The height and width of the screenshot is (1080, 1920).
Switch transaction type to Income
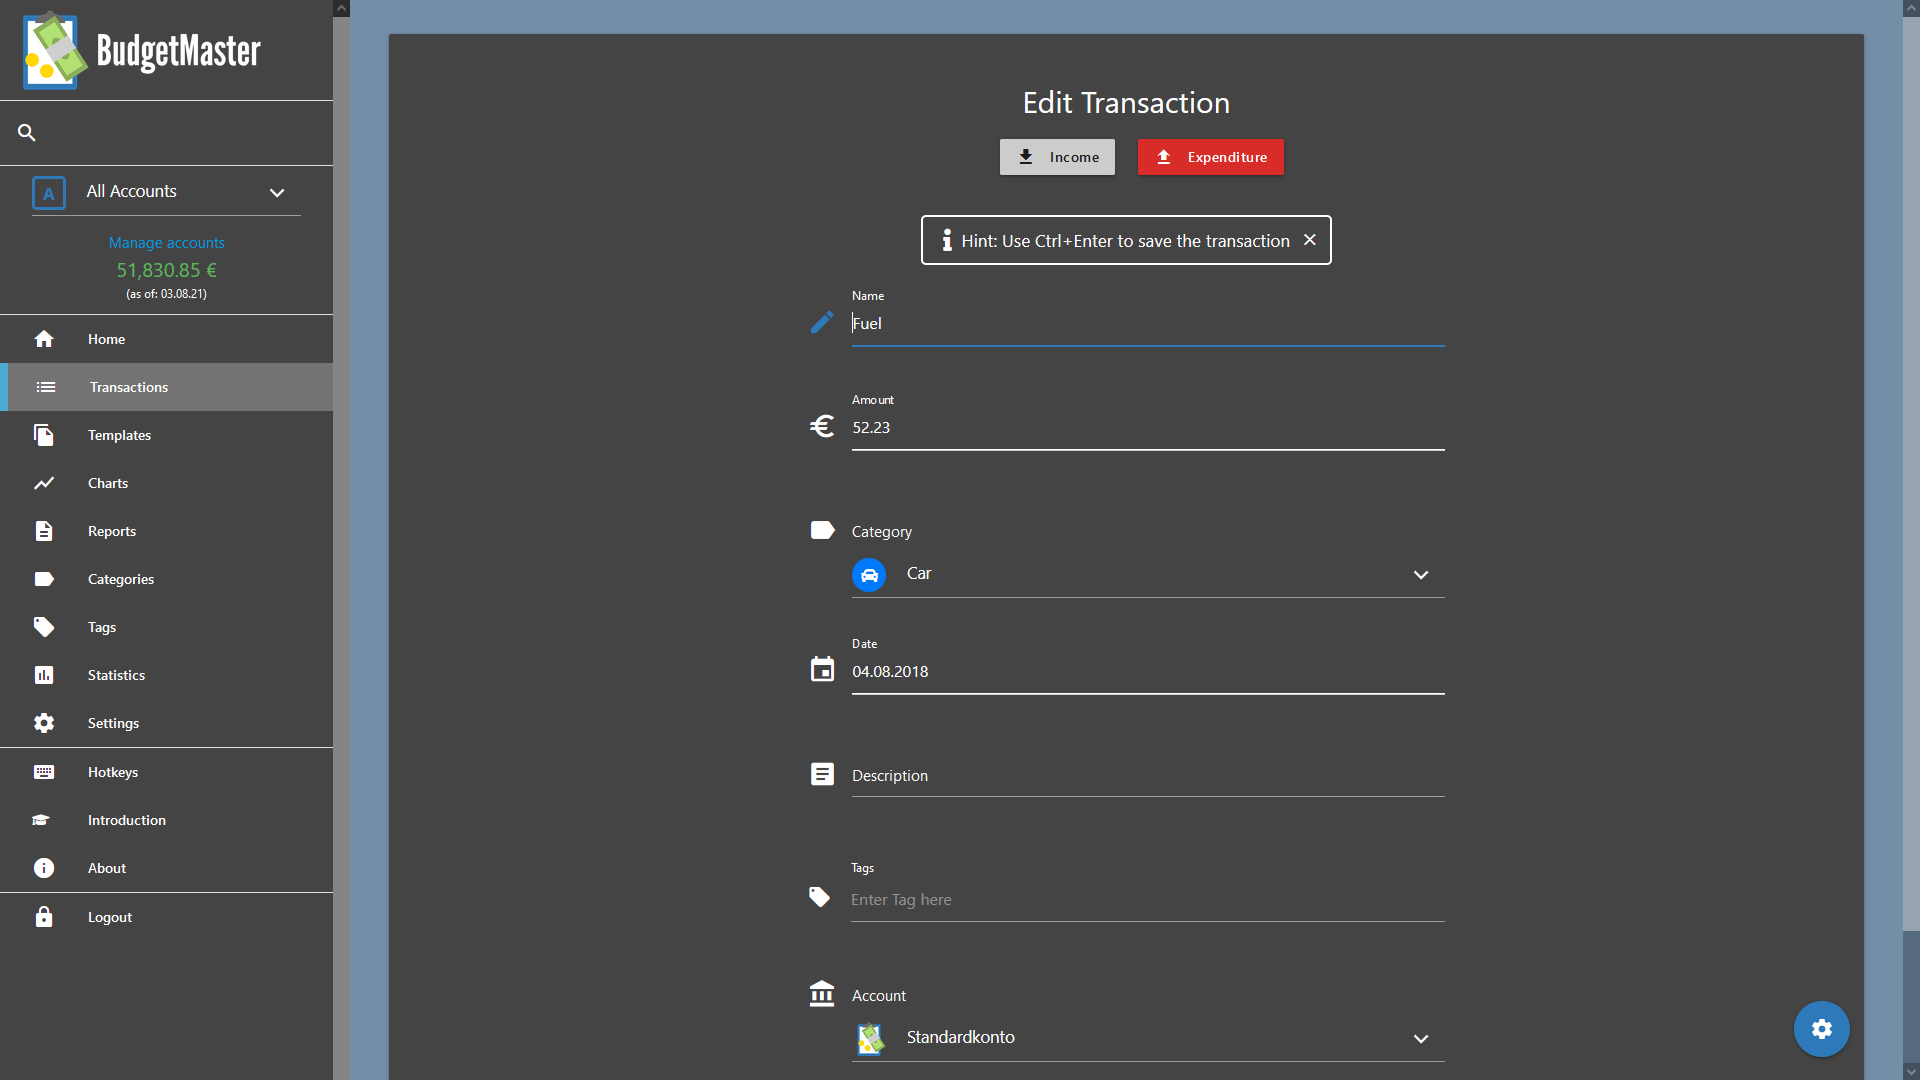click(1057, 157)
